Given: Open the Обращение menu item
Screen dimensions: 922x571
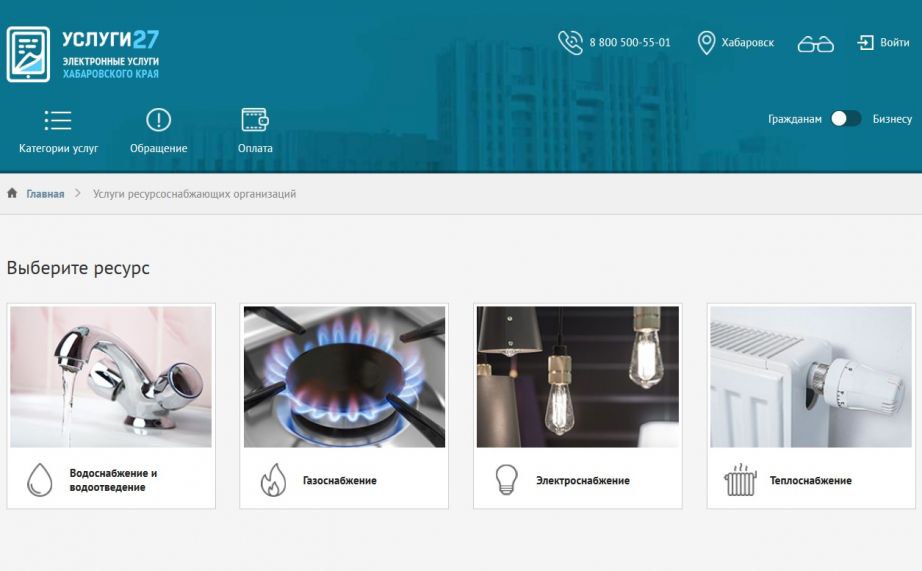Looking at the screenshot, I should [x=158, y=148].
